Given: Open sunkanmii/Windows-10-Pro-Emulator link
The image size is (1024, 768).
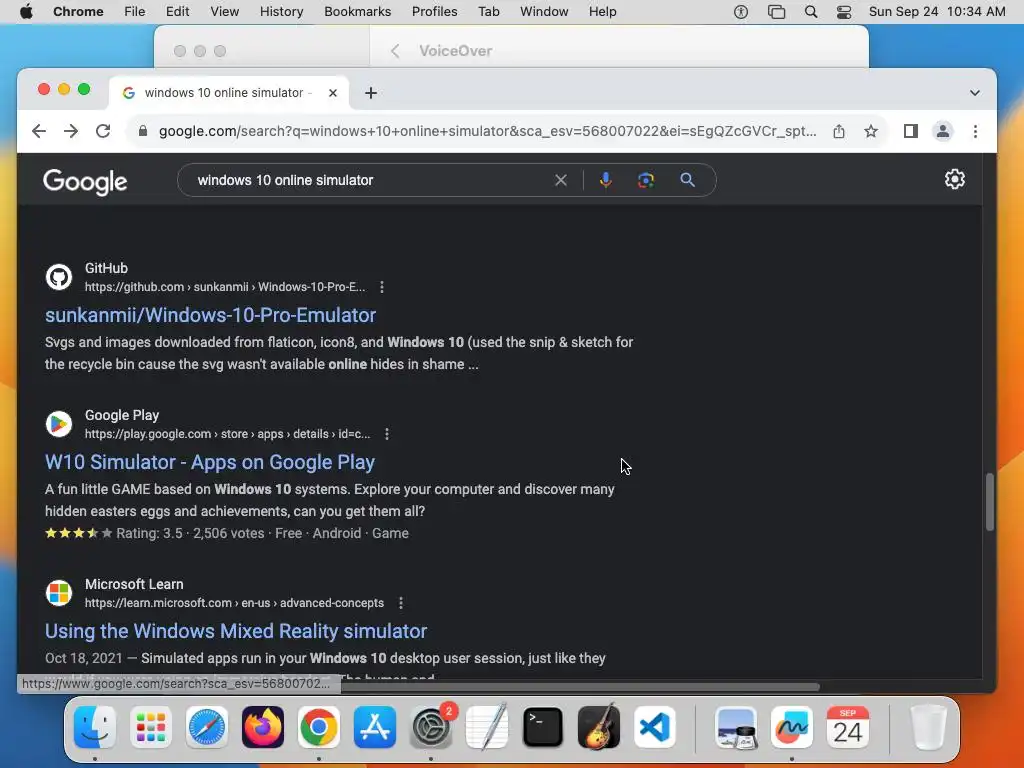Looking at the screenshot, I should pyautogui.click(x=210, y=315).
